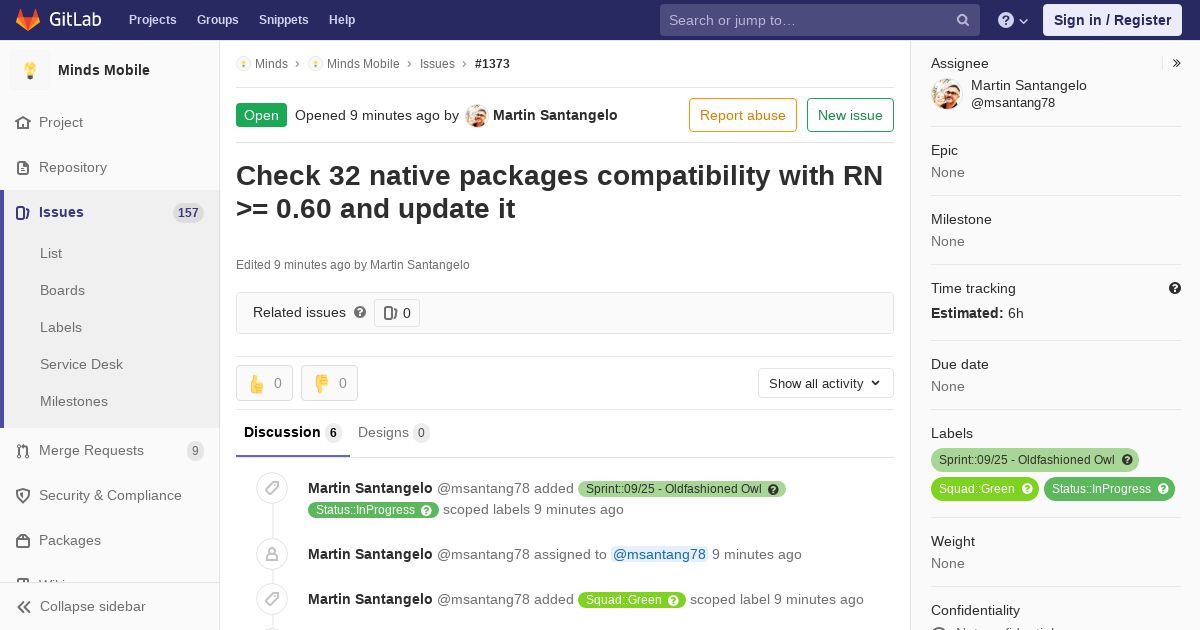Click the help icon on sidebar Status::InProgress label
This screenshot has height=630, width=1200.
(x=1163, y=489)
